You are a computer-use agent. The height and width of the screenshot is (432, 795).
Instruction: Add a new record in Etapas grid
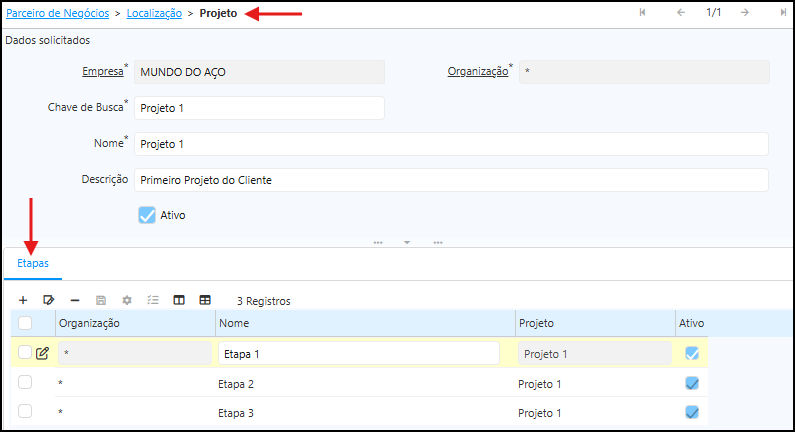(23, 300)
